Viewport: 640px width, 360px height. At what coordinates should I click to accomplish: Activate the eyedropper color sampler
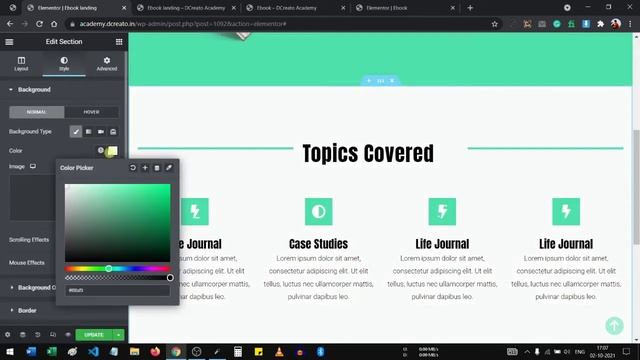(x=169, y=168)
